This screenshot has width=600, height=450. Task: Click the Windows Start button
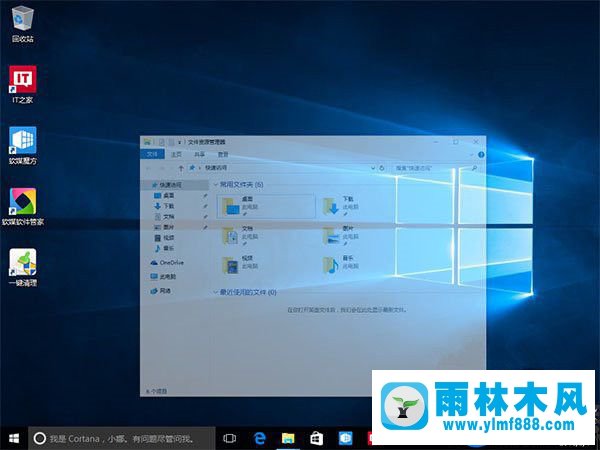coord(14,439)
